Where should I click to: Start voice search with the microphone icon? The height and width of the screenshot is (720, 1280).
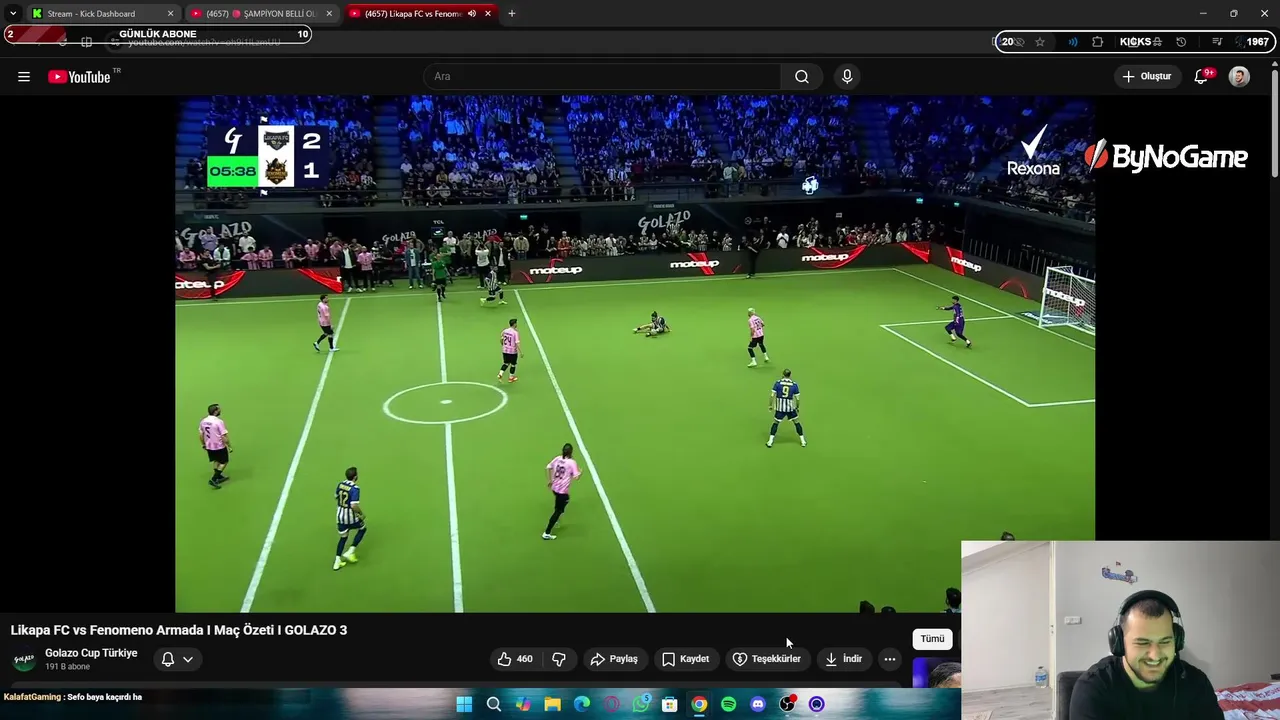pos(847,77)
